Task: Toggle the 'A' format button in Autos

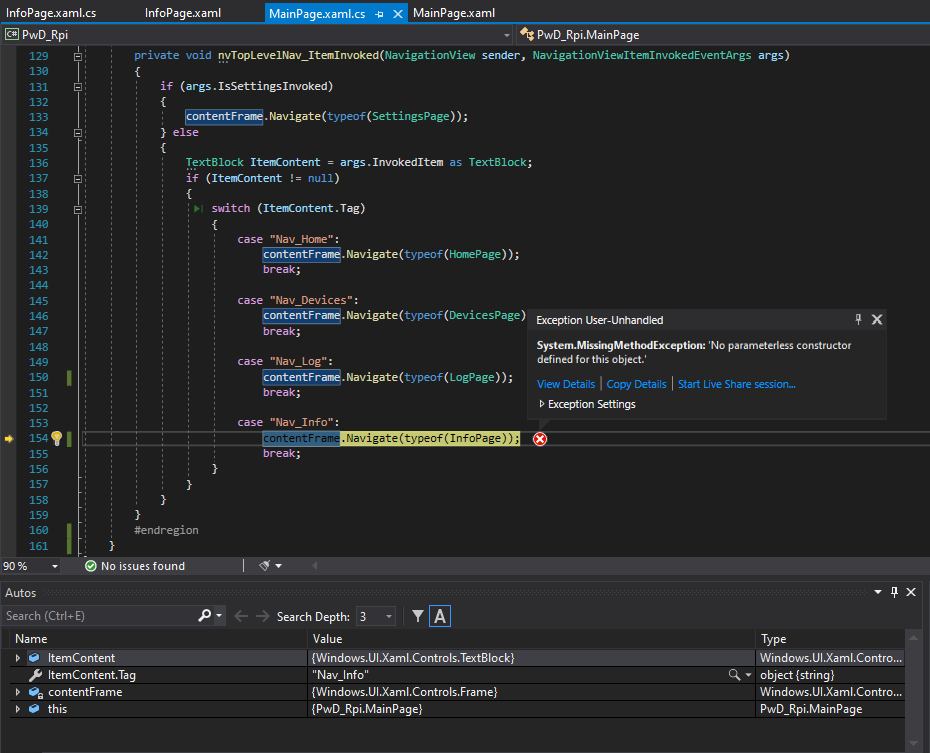Action: tap(440, 617)
